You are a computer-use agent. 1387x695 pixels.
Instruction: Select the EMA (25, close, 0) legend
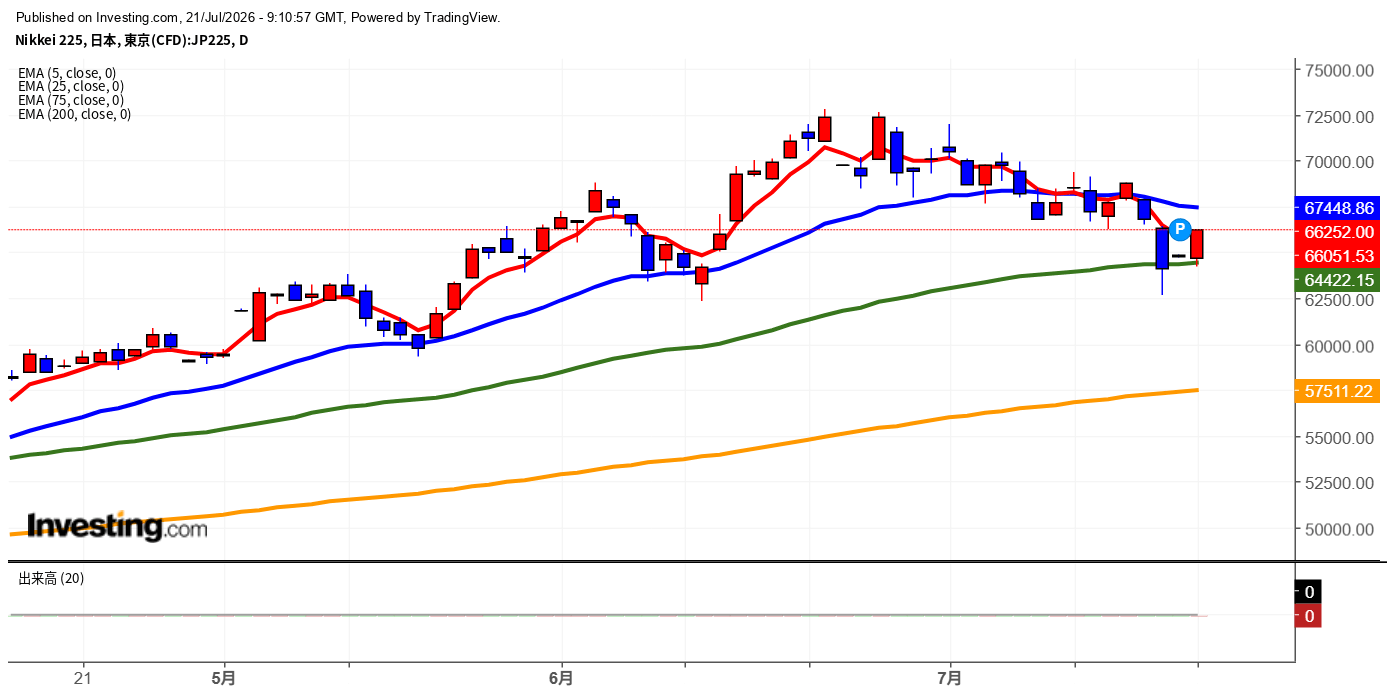[x=71, y=86]
